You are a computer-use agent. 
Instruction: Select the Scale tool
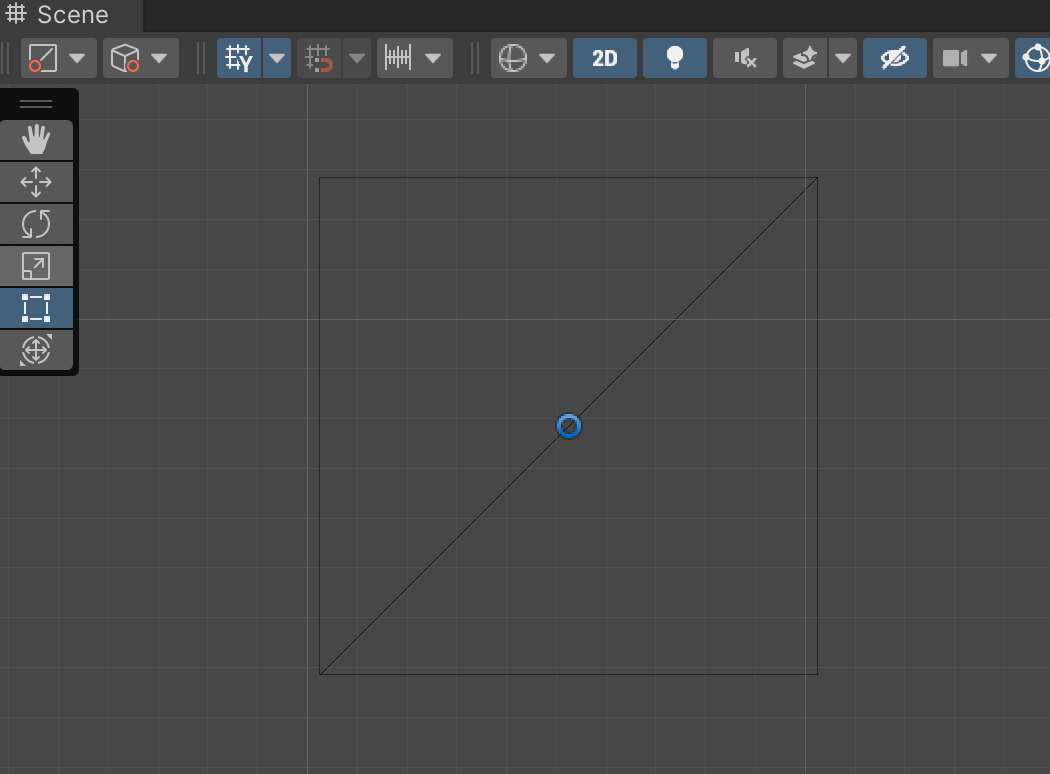36,266
